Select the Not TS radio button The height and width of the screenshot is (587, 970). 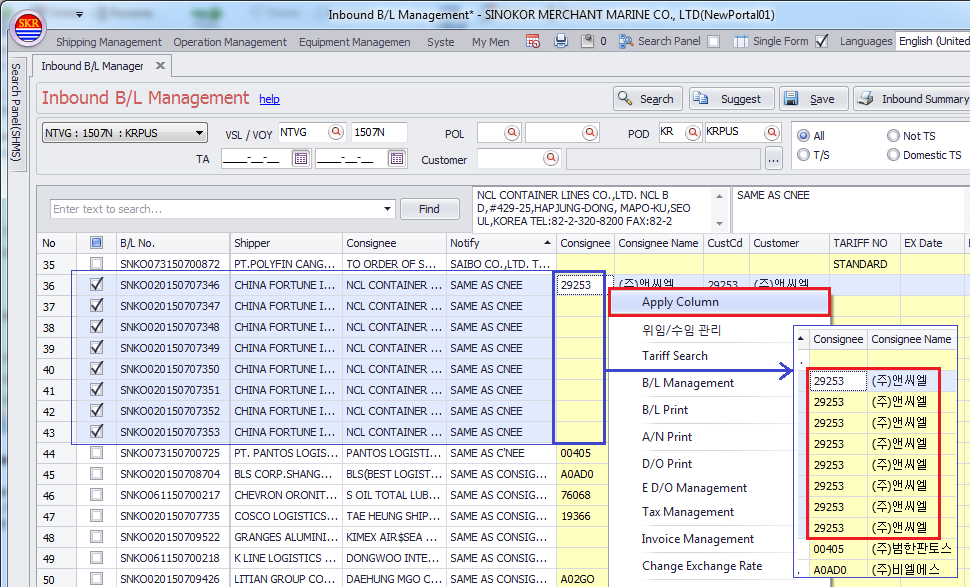point(894,136)
